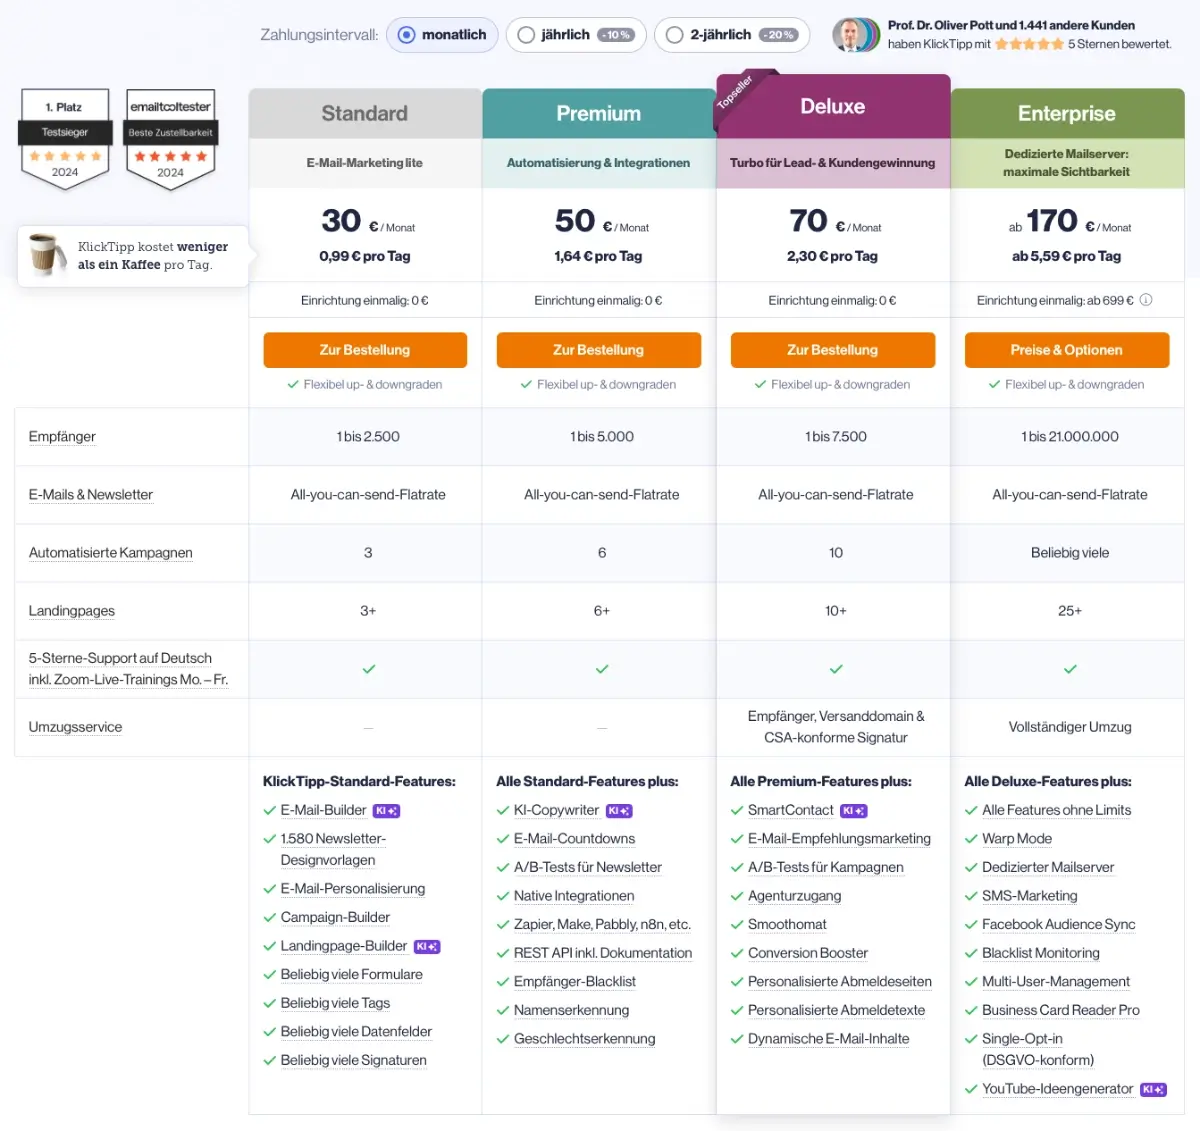Open the REST API inkl. Dokumentation link

(x=603, y=954)
